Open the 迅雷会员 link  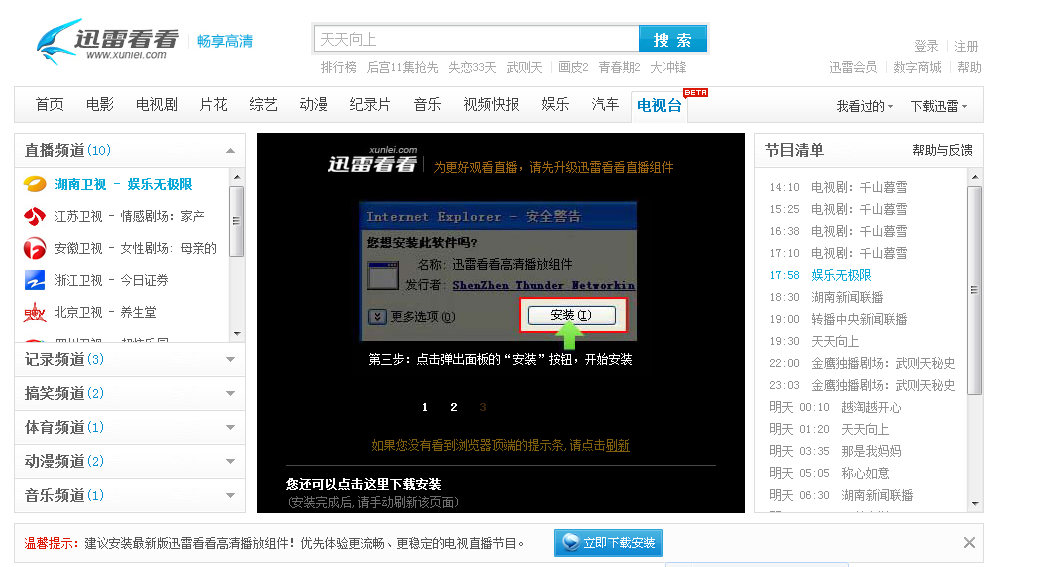tap(853, 67)
